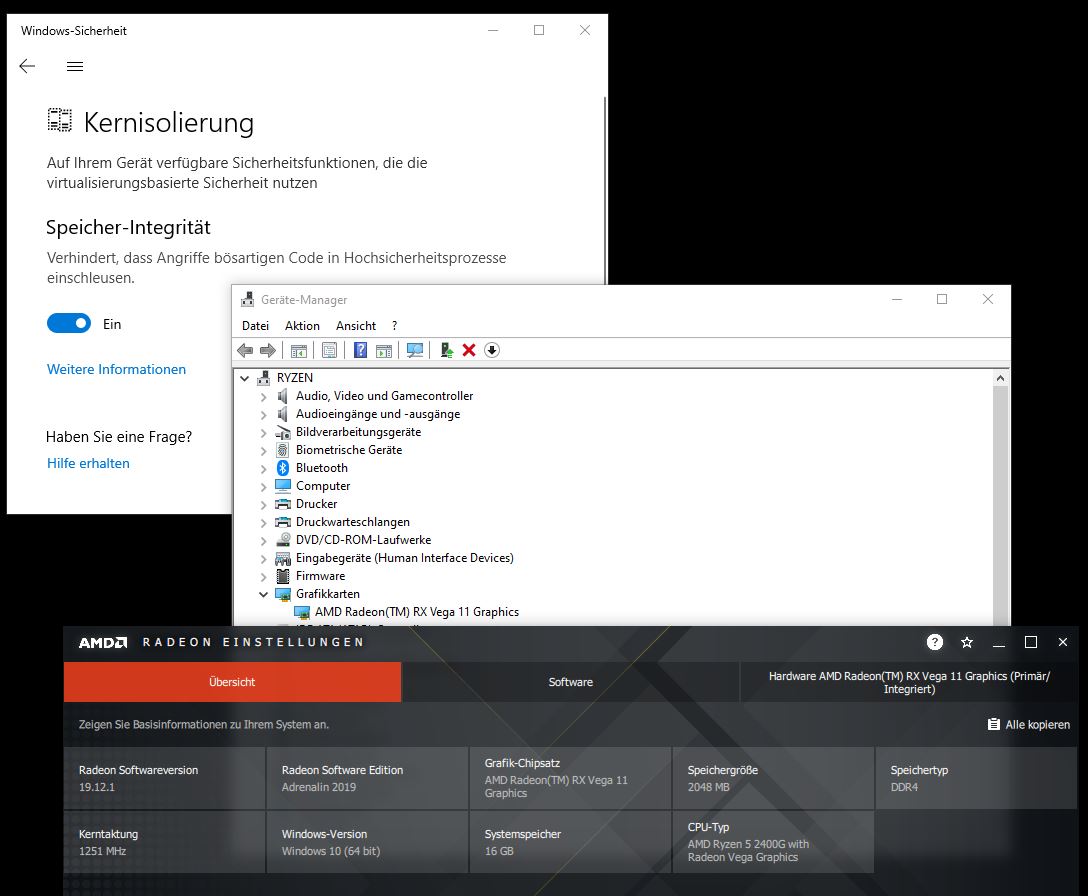Click the forward arrow in Geräte-Manager toolbar
The width and height of the screenshot is (1088, 896).
click(267, 350)
